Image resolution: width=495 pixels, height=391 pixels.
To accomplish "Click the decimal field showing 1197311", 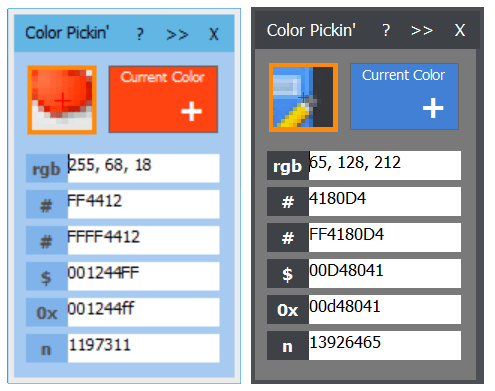I will [x=144, y=348].
